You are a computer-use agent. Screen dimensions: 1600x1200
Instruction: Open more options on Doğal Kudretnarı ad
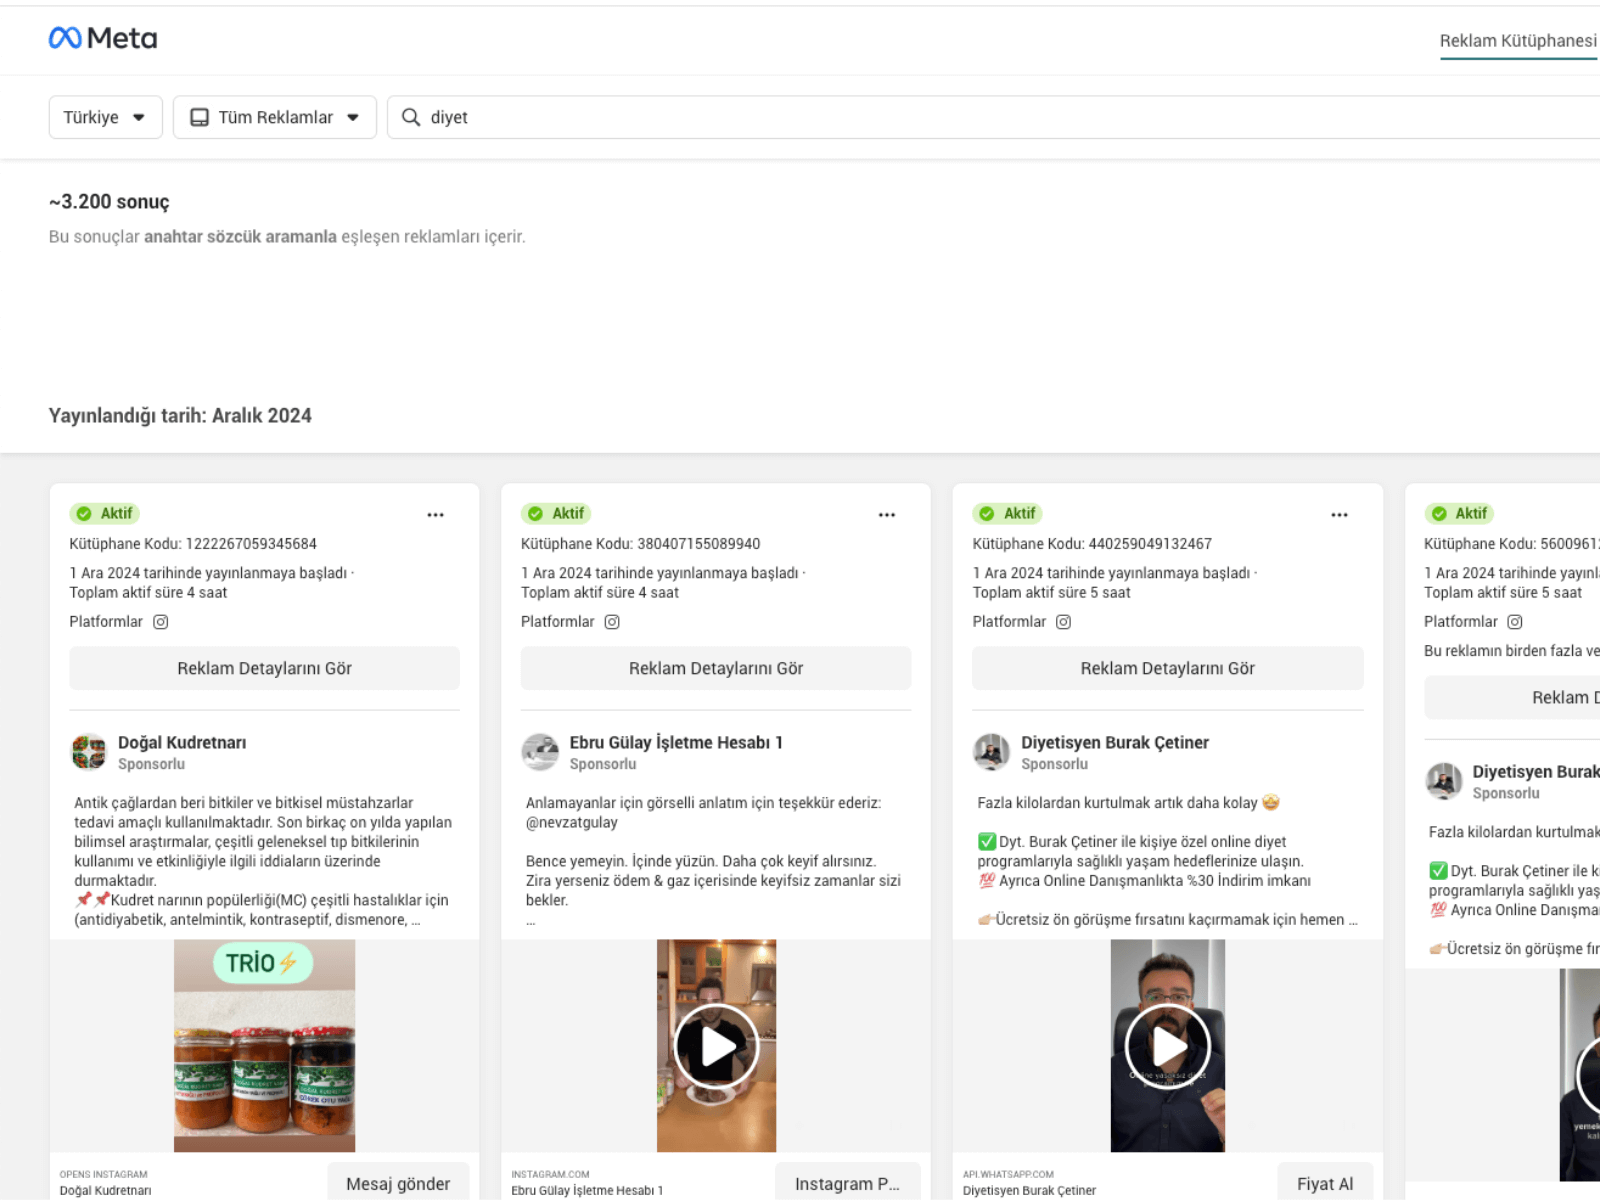435,515
